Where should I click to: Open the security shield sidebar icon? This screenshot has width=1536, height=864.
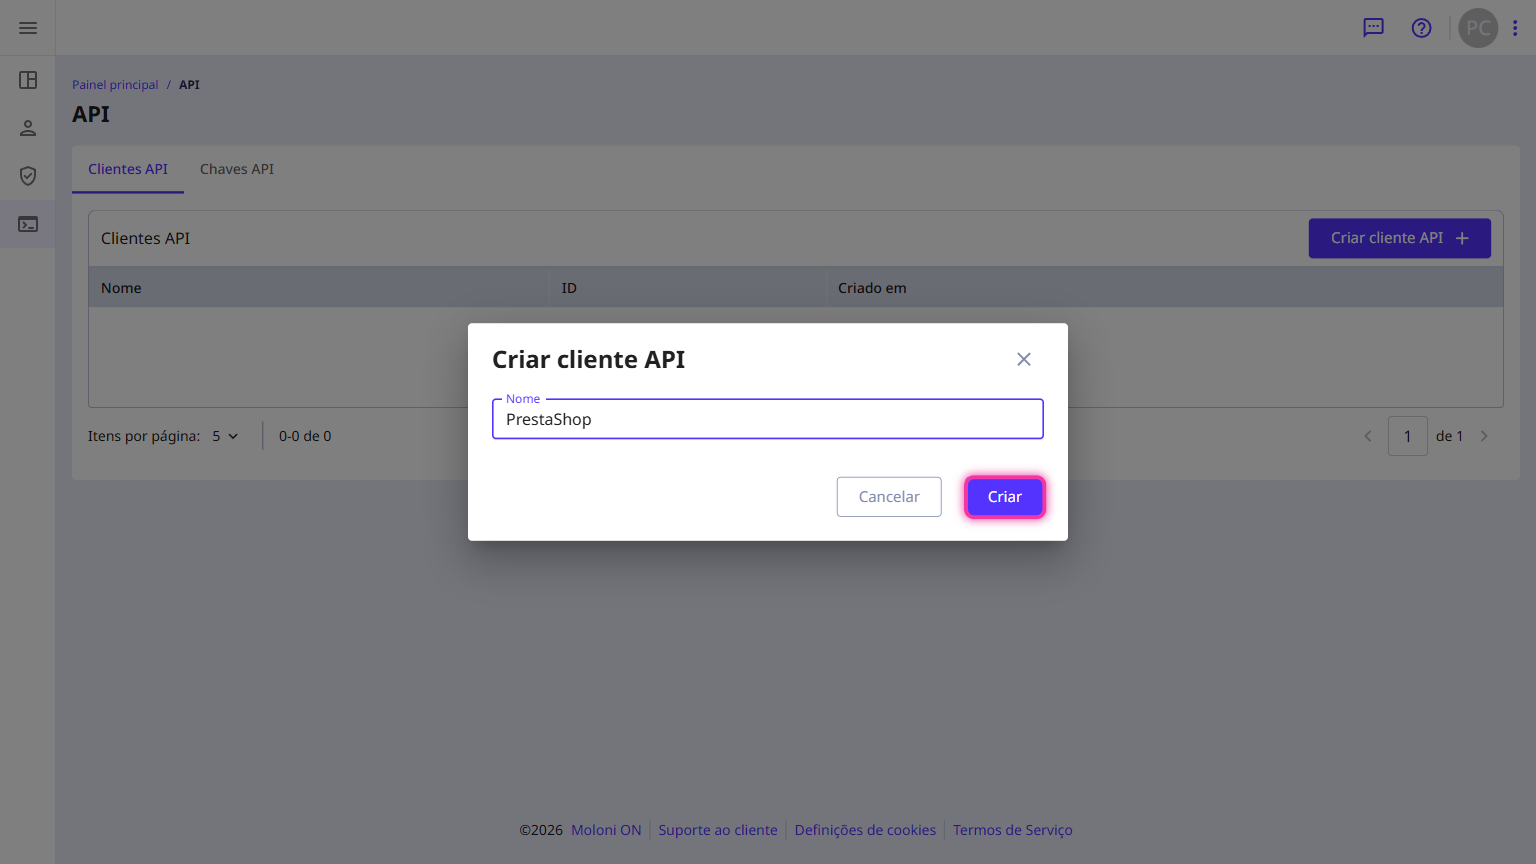tap(28, 176)
